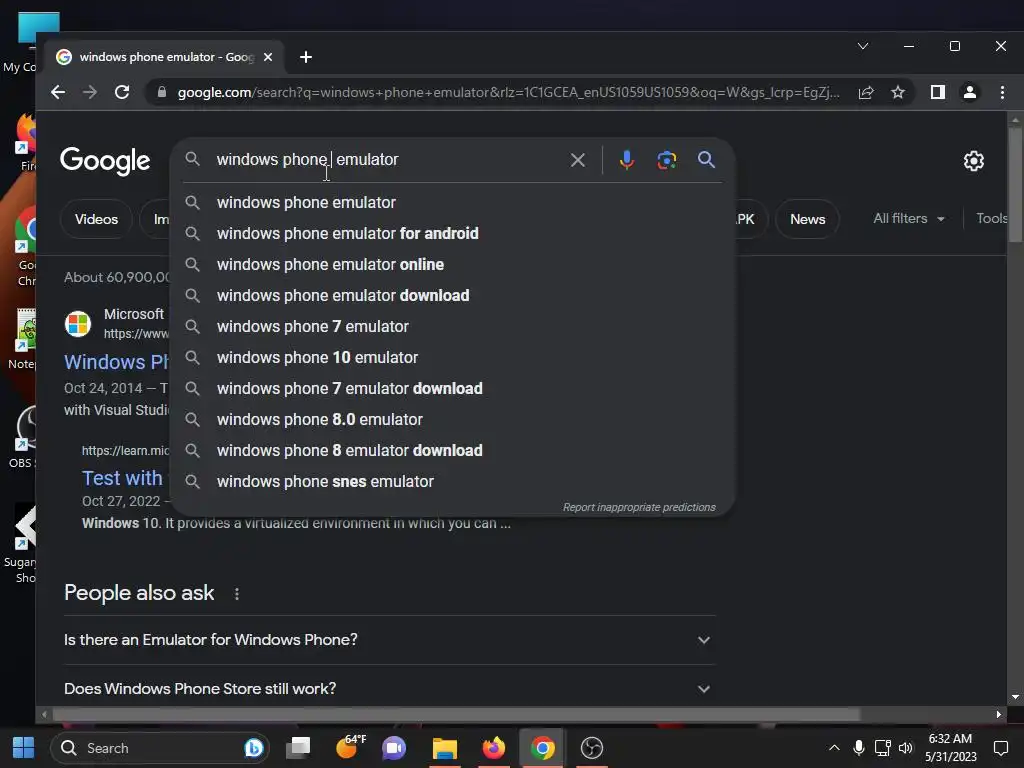Clear the Google search box text
The height and width of the screenshot is (768, 1024).
577,160
